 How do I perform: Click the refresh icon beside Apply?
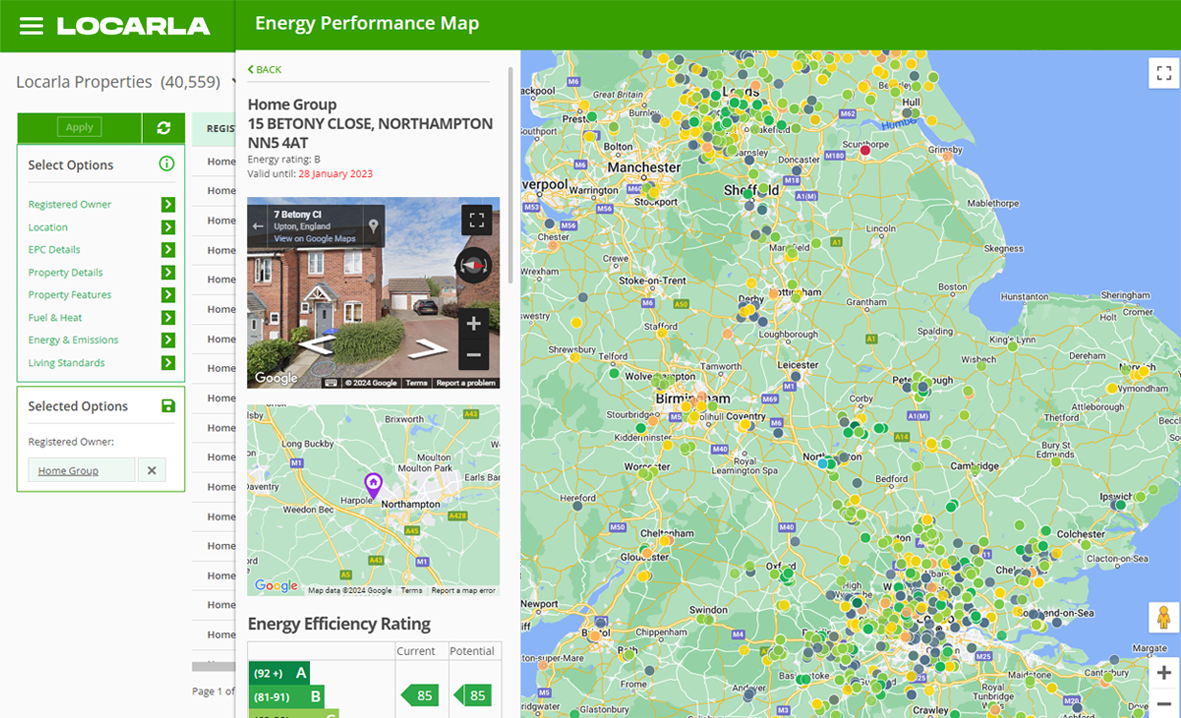pyautogui.click(x=163, y=128)
